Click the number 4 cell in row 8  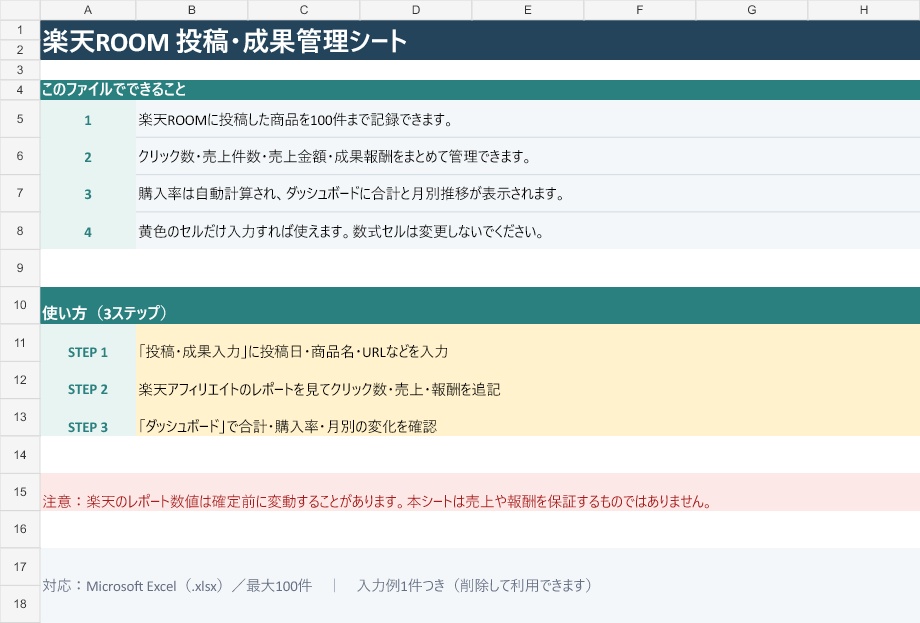[x=88, y=231]
